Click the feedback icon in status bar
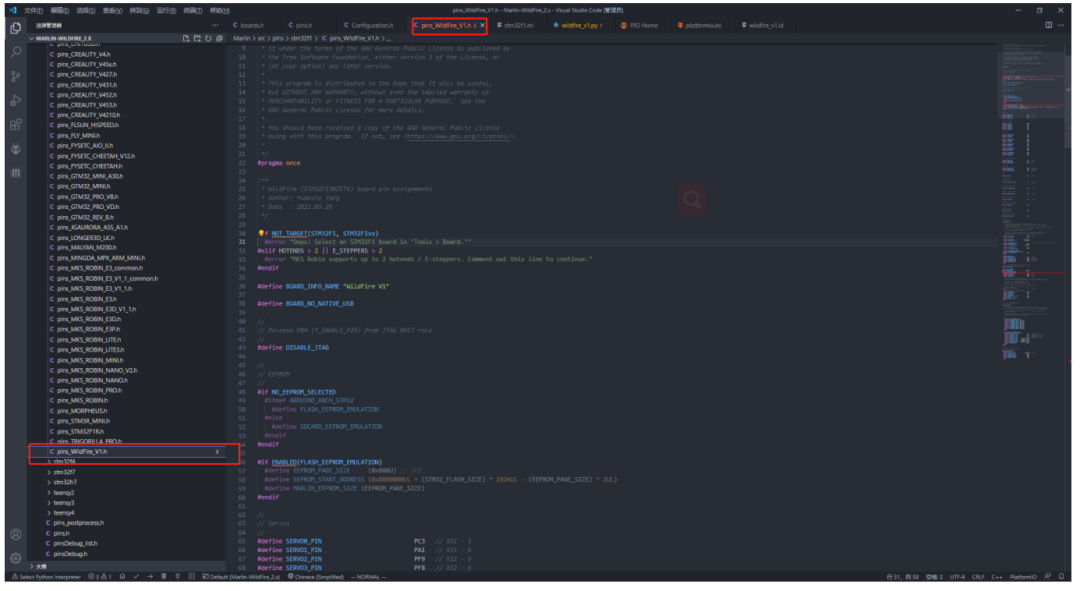The width and height of the screenshot is (1080, 591). click(1048, 577)
